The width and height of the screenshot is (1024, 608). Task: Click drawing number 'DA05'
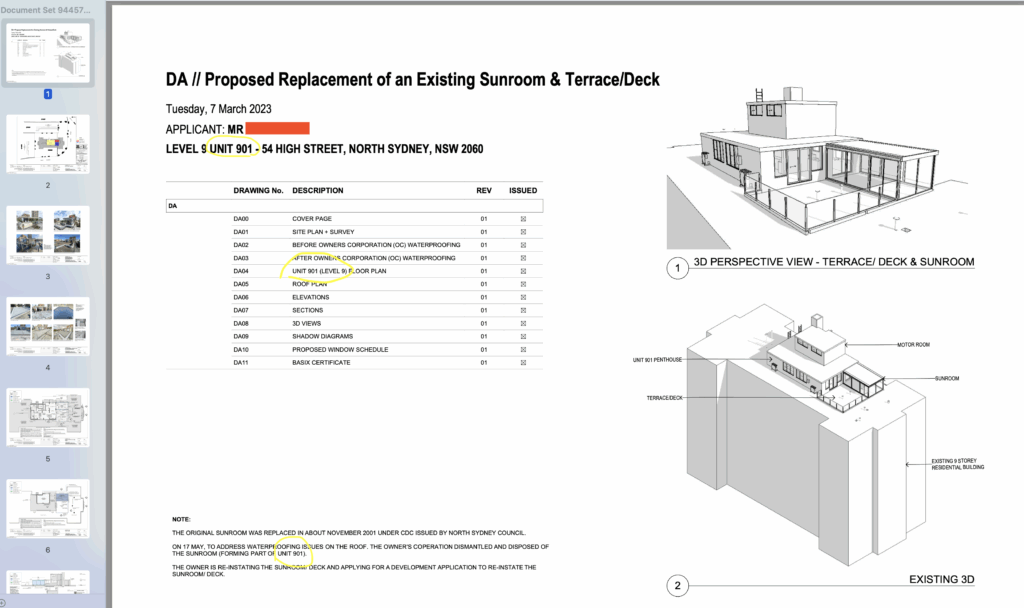pyautogui.click(x=241, y=284)
